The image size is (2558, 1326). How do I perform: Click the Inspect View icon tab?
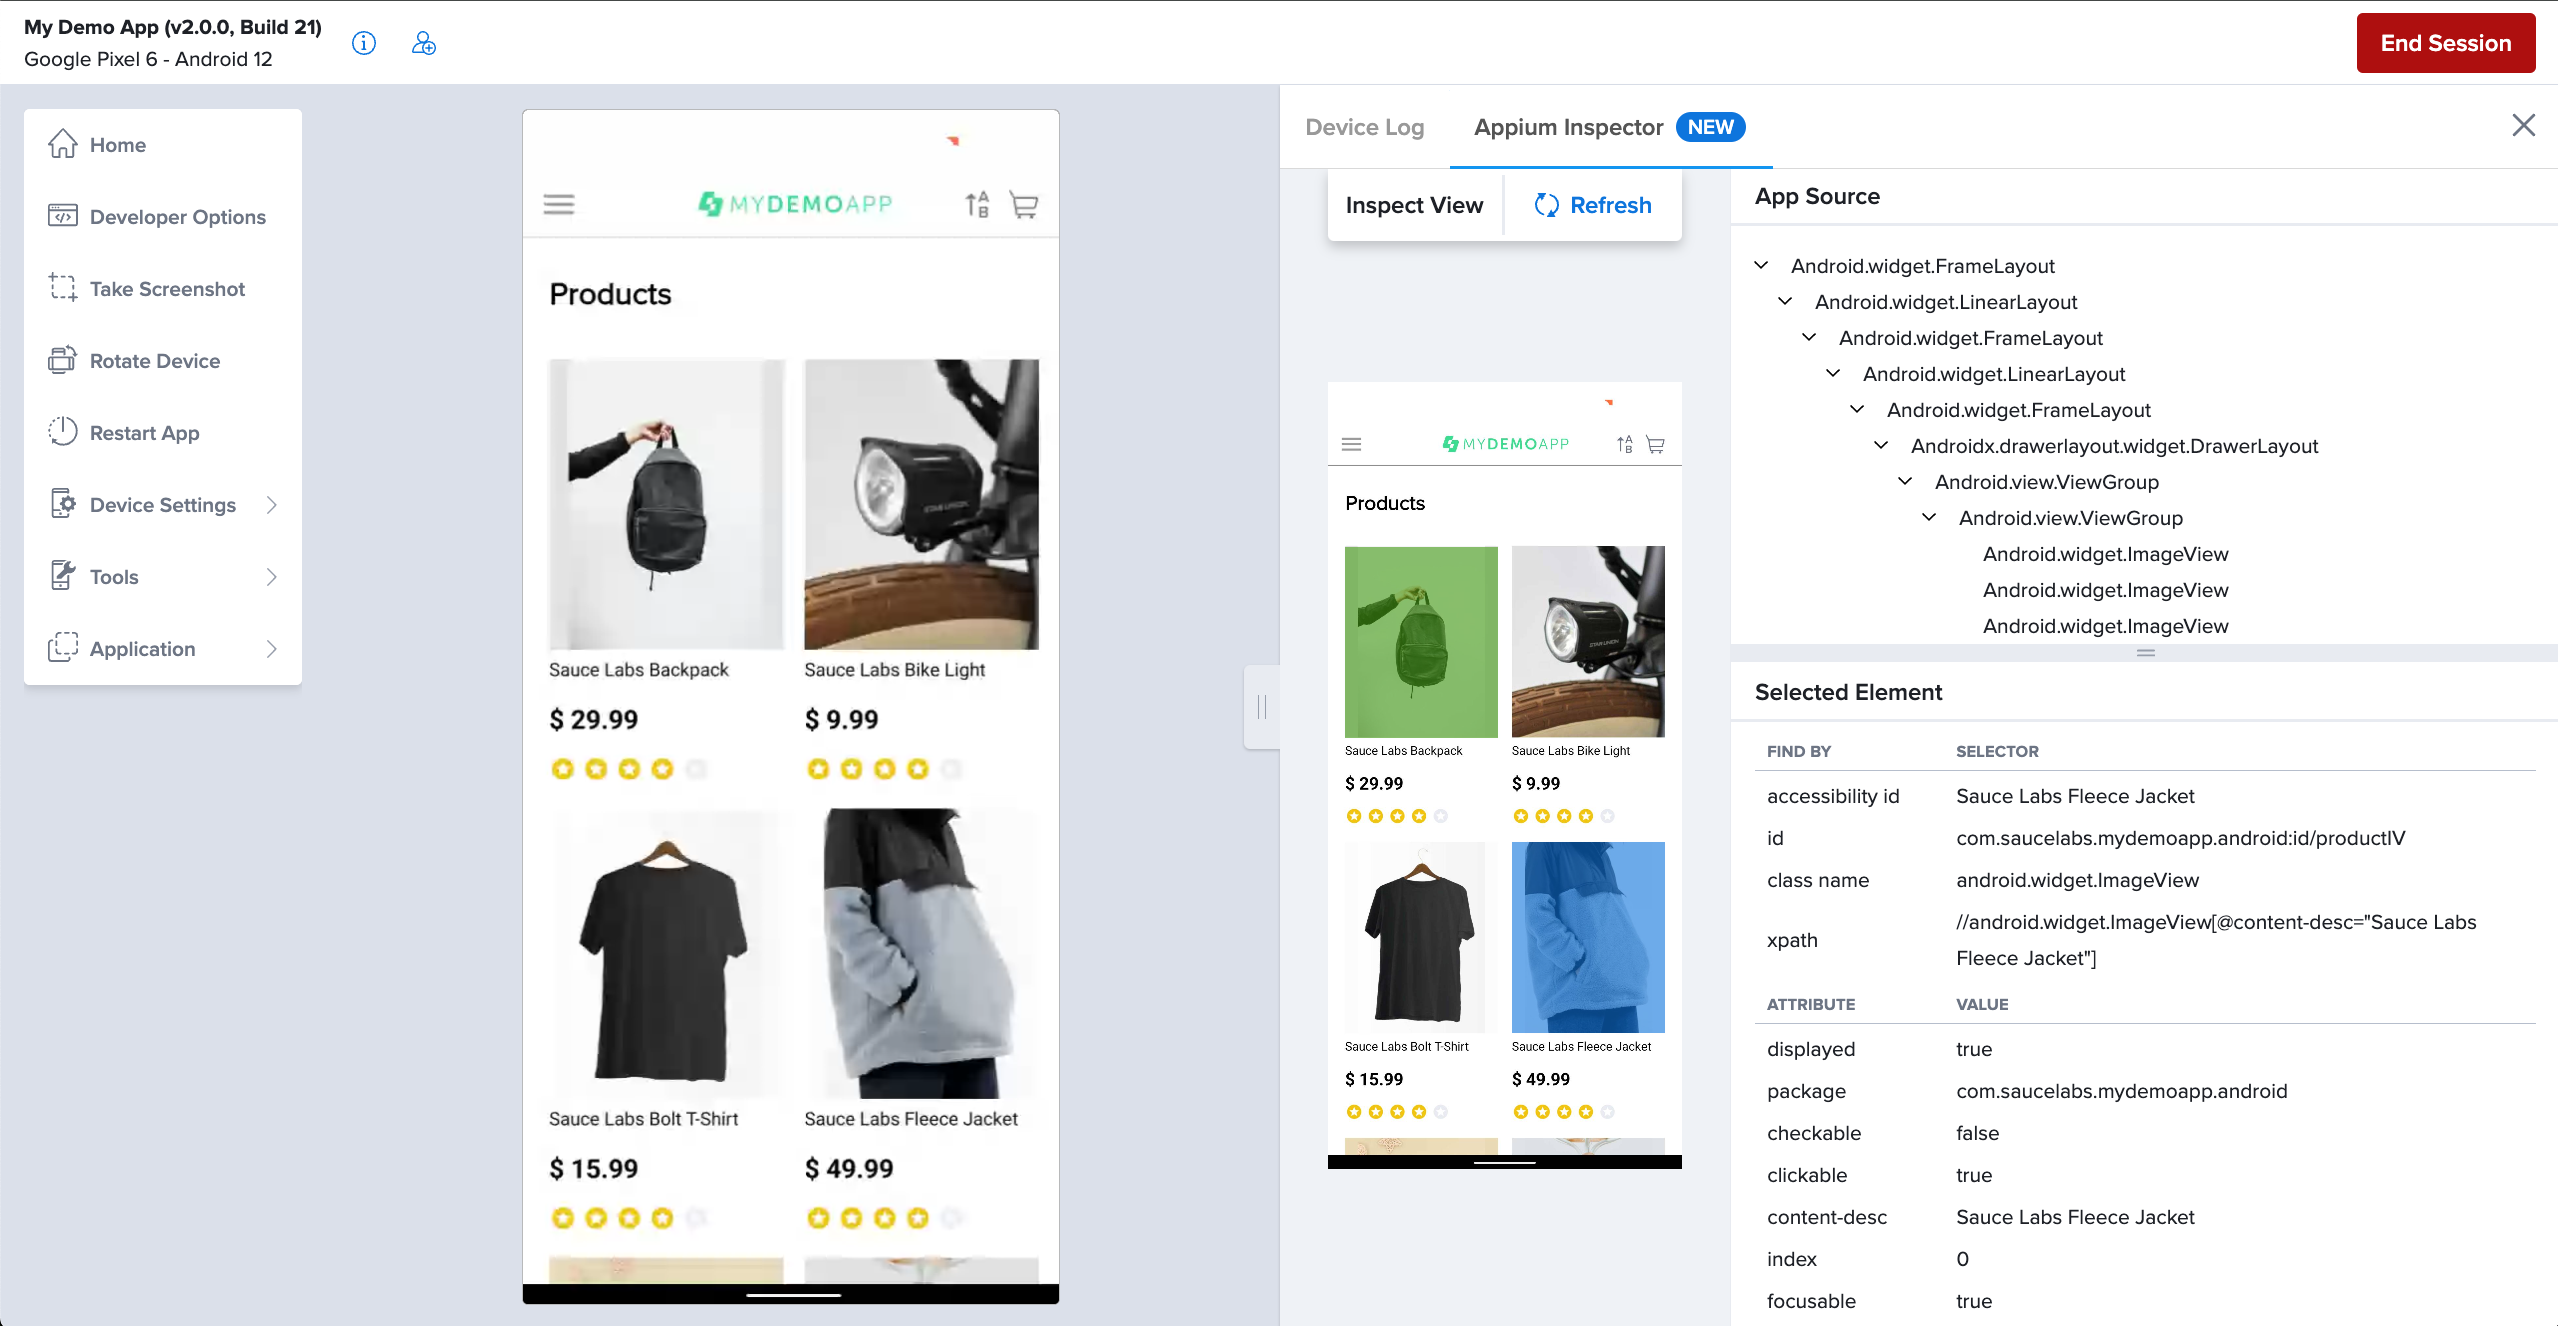tap(1413, 205)
